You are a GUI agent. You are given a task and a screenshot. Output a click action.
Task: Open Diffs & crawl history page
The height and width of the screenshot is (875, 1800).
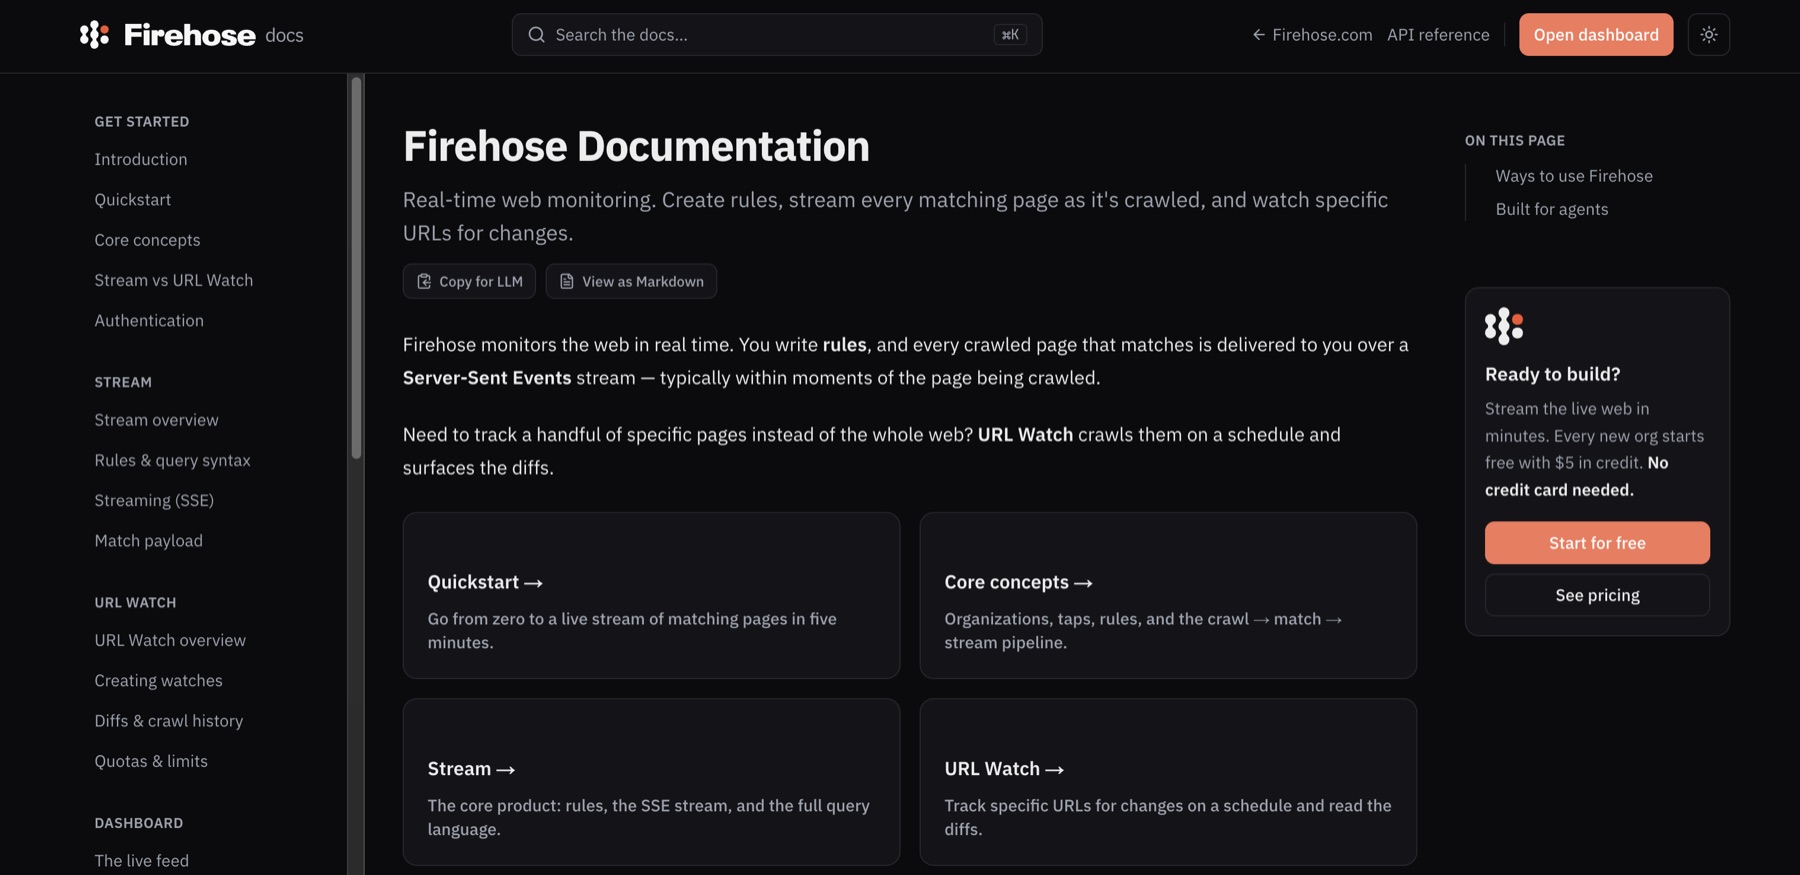(168, 721)
